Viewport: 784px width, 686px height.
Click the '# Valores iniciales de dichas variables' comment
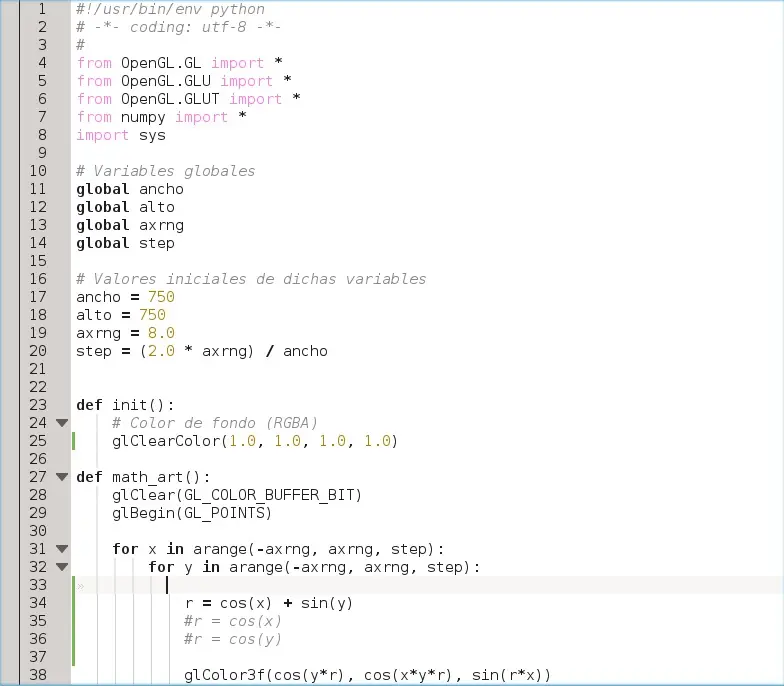251,279
